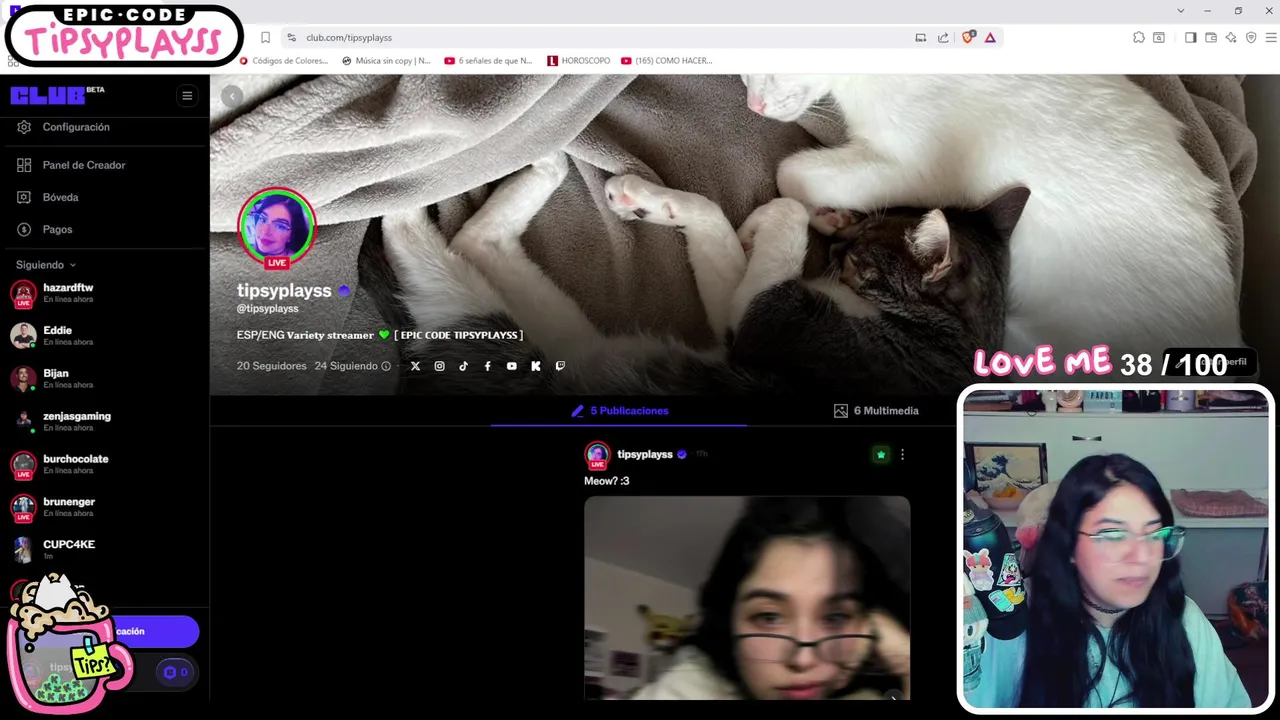Image resolution: width=1280 pixels, height=720 pixels.
Task: Open the Códigos de Colores bookmark
Action: pyautogui.click(x=283, y=61)
